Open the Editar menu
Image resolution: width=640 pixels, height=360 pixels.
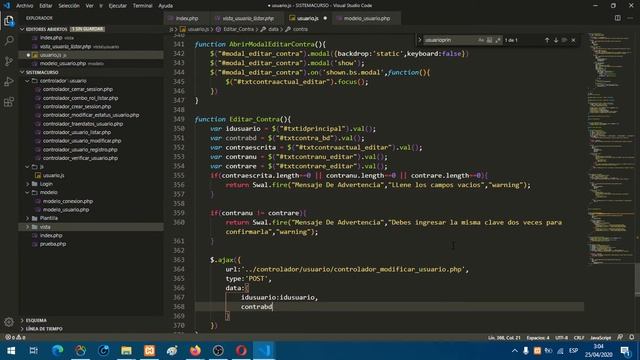pyautogui.click(x=46, y=6)
